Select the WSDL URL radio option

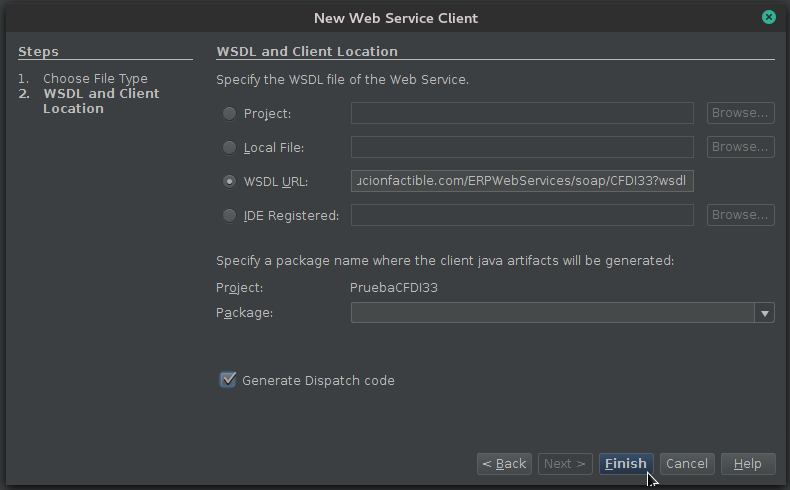[230, 182]
